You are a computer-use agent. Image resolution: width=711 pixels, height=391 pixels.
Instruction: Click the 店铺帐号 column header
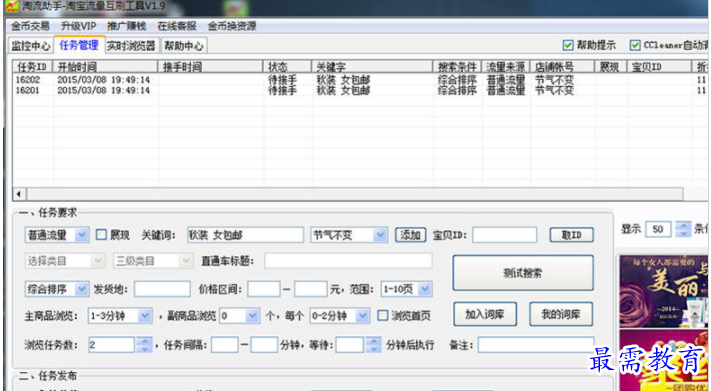point(562,67)
